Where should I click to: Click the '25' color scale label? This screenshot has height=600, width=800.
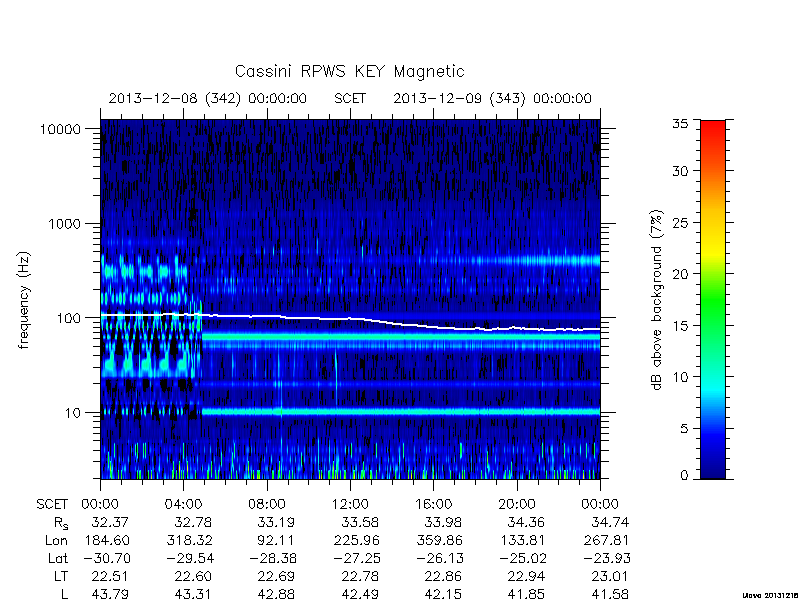[x=680, y=223]
